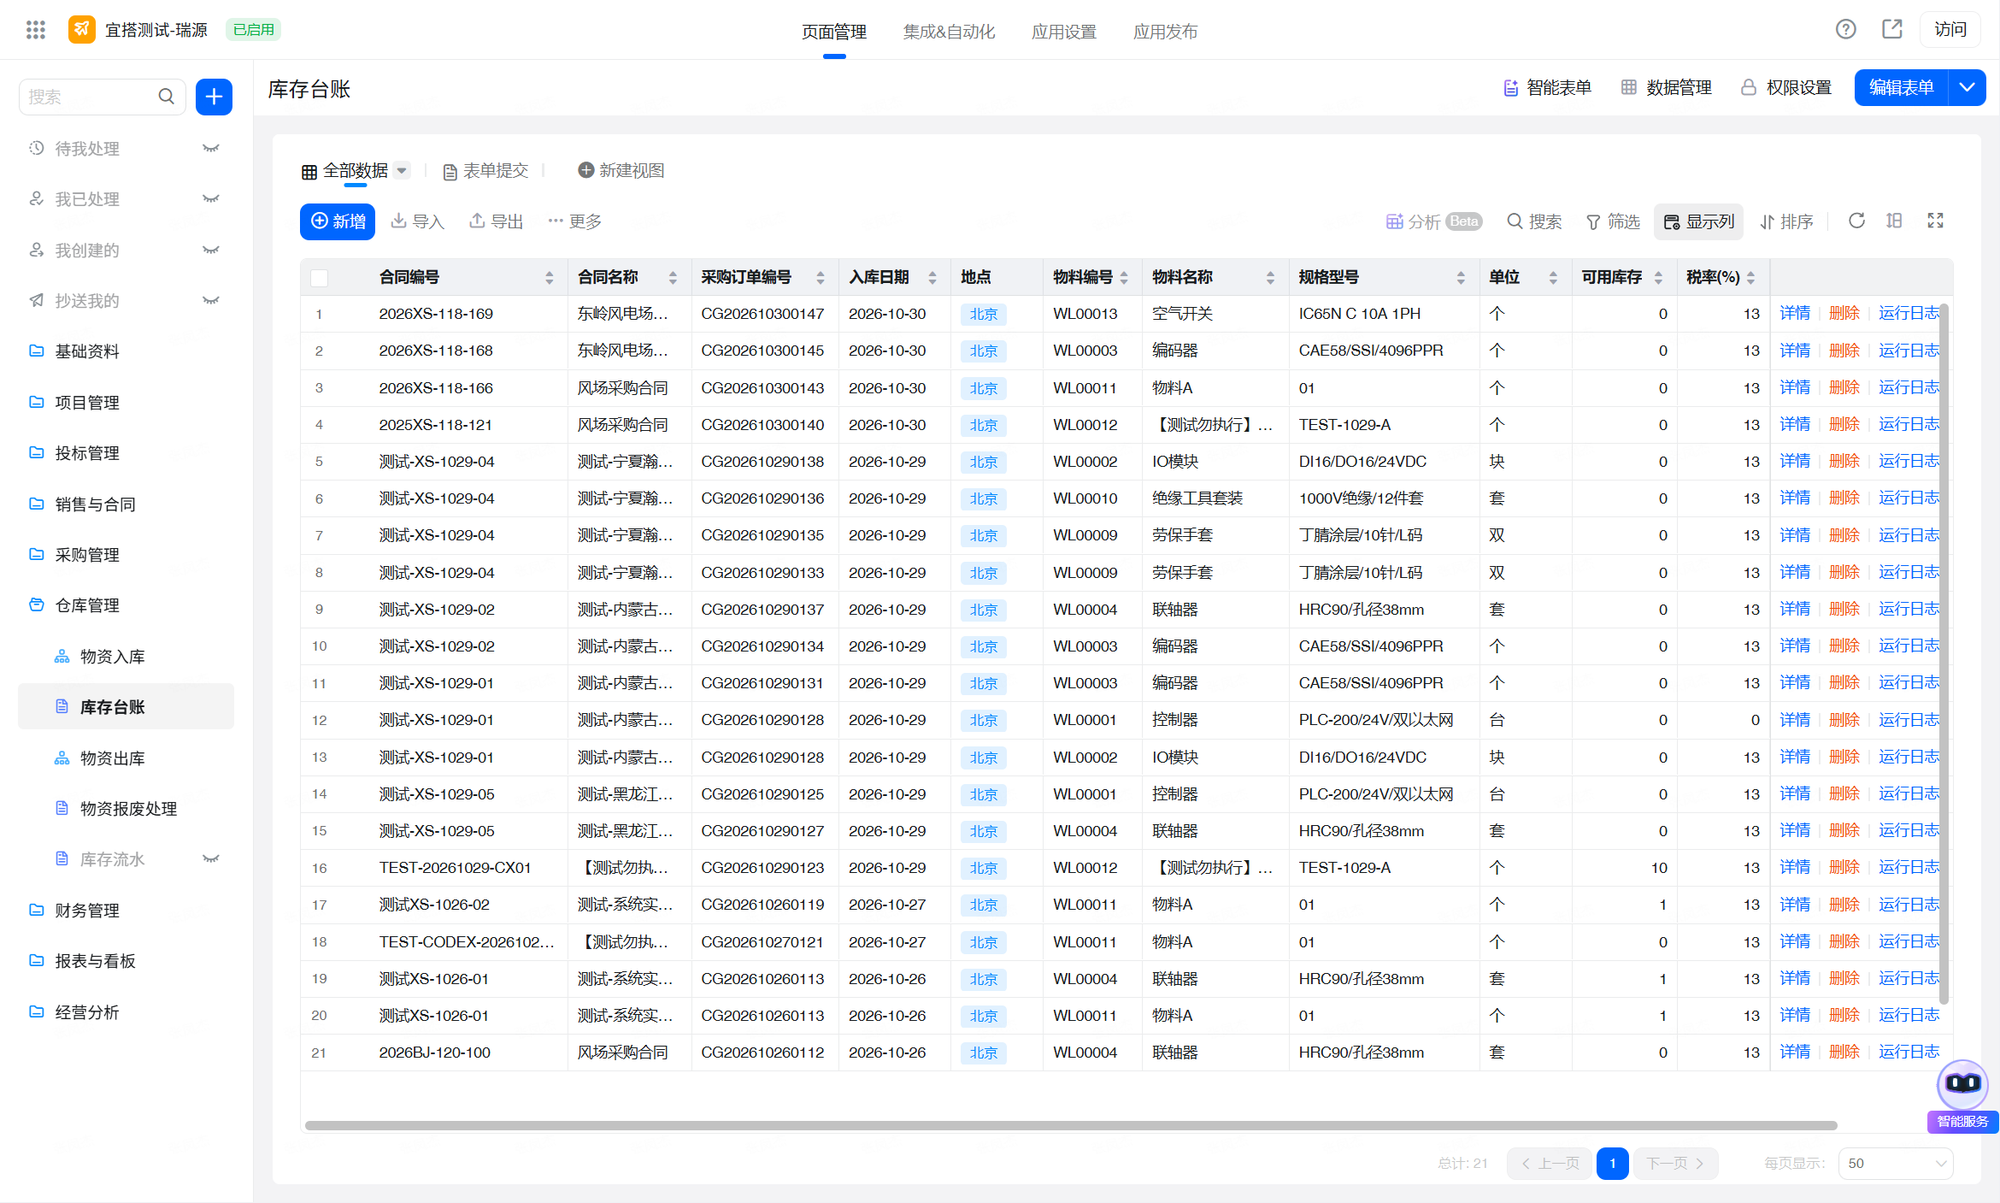
Task: Click the horizontal table scrollbar
Action: (1070, 1125)
